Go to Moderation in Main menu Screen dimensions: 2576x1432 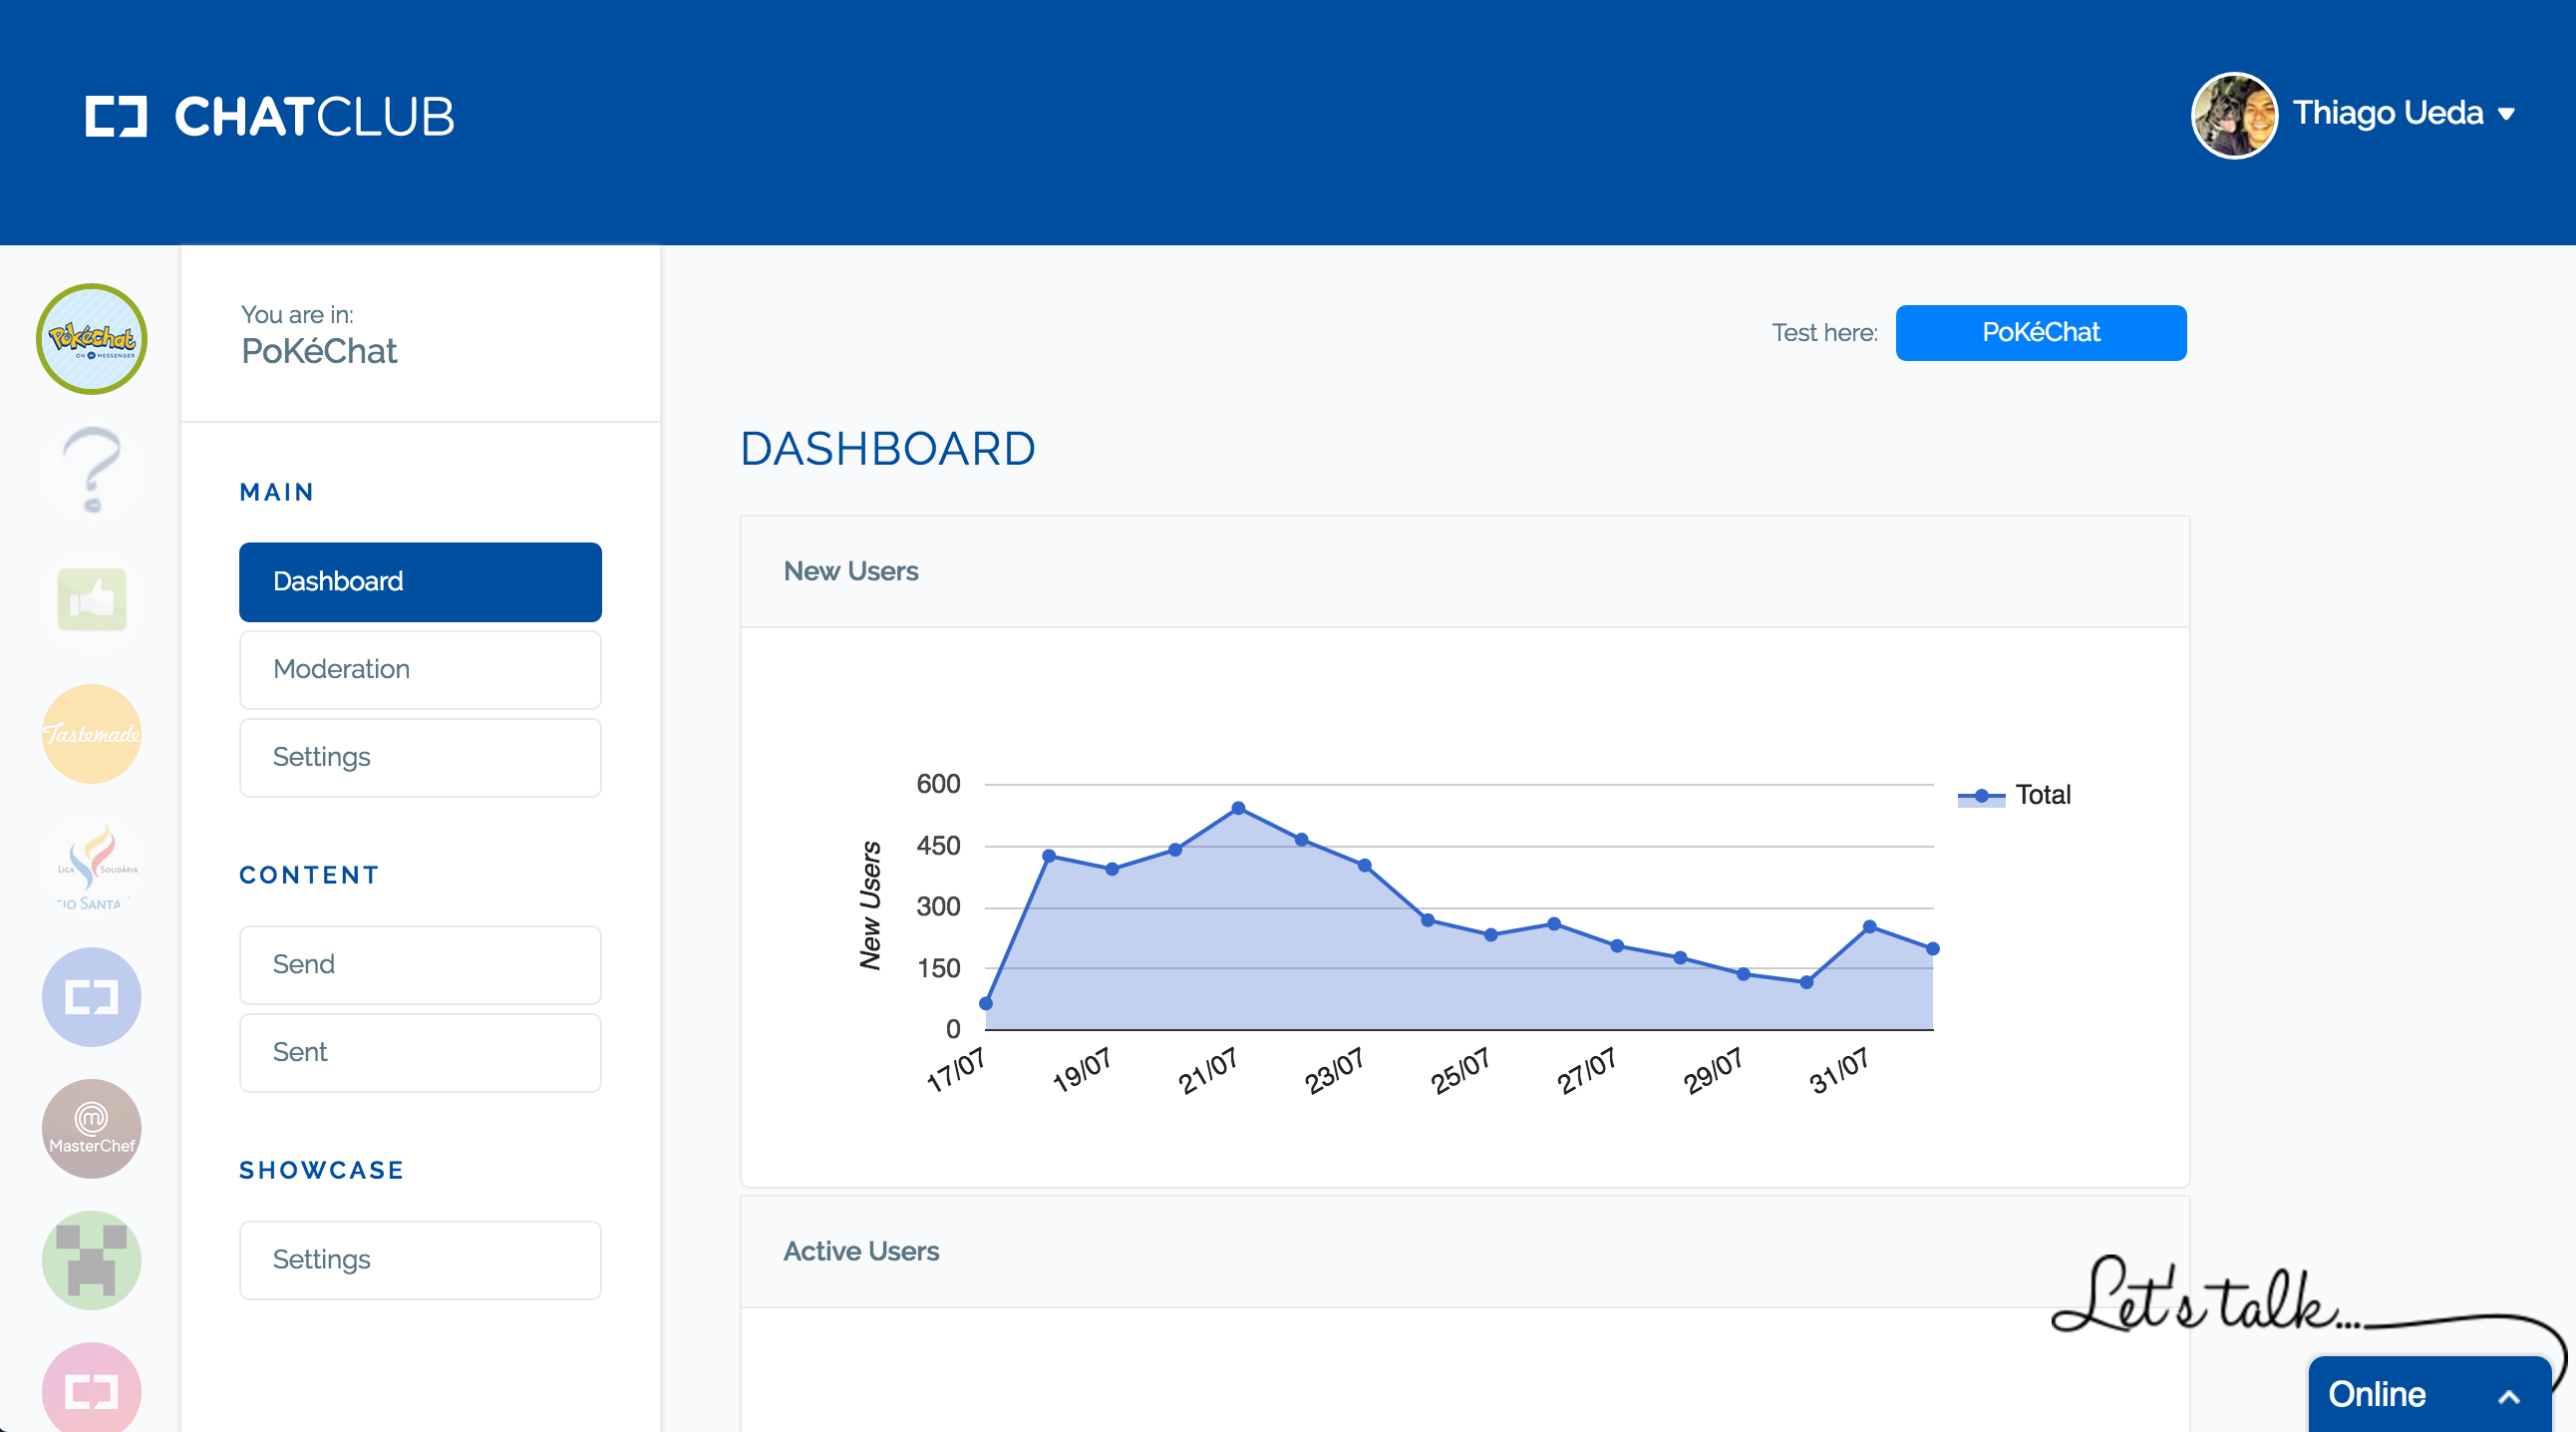(420, 669)
